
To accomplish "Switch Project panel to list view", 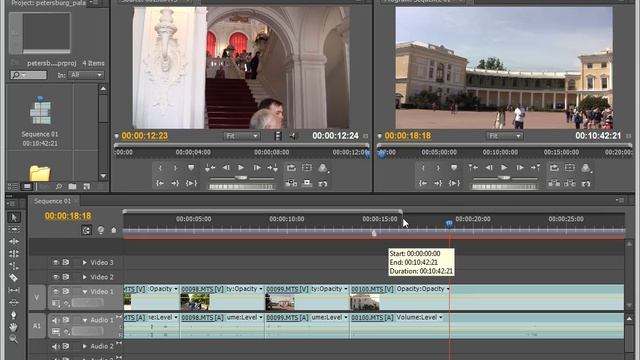I will (x=13, y=187).
